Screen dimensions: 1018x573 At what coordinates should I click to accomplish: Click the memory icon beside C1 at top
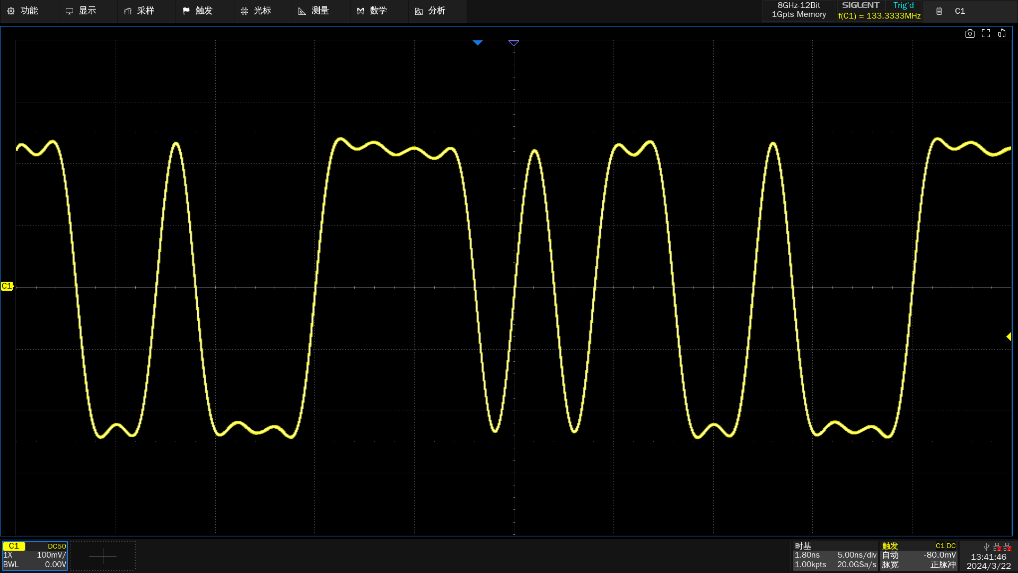point(939,11)
